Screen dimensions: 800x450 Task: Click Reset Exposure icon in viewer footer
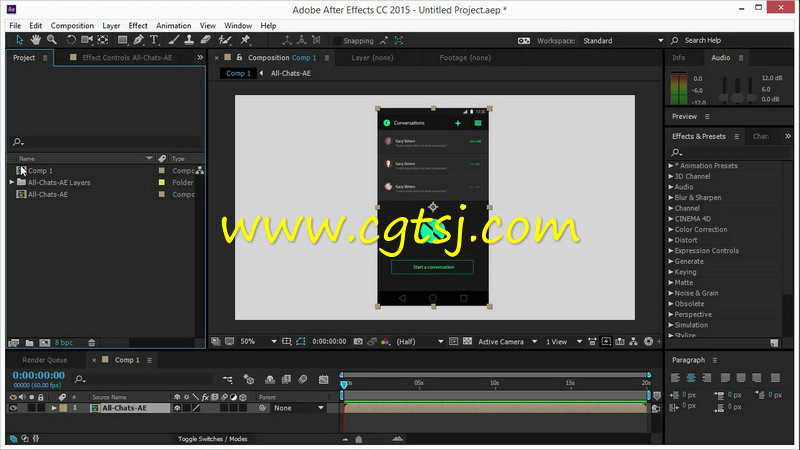(x=648, y=341)
